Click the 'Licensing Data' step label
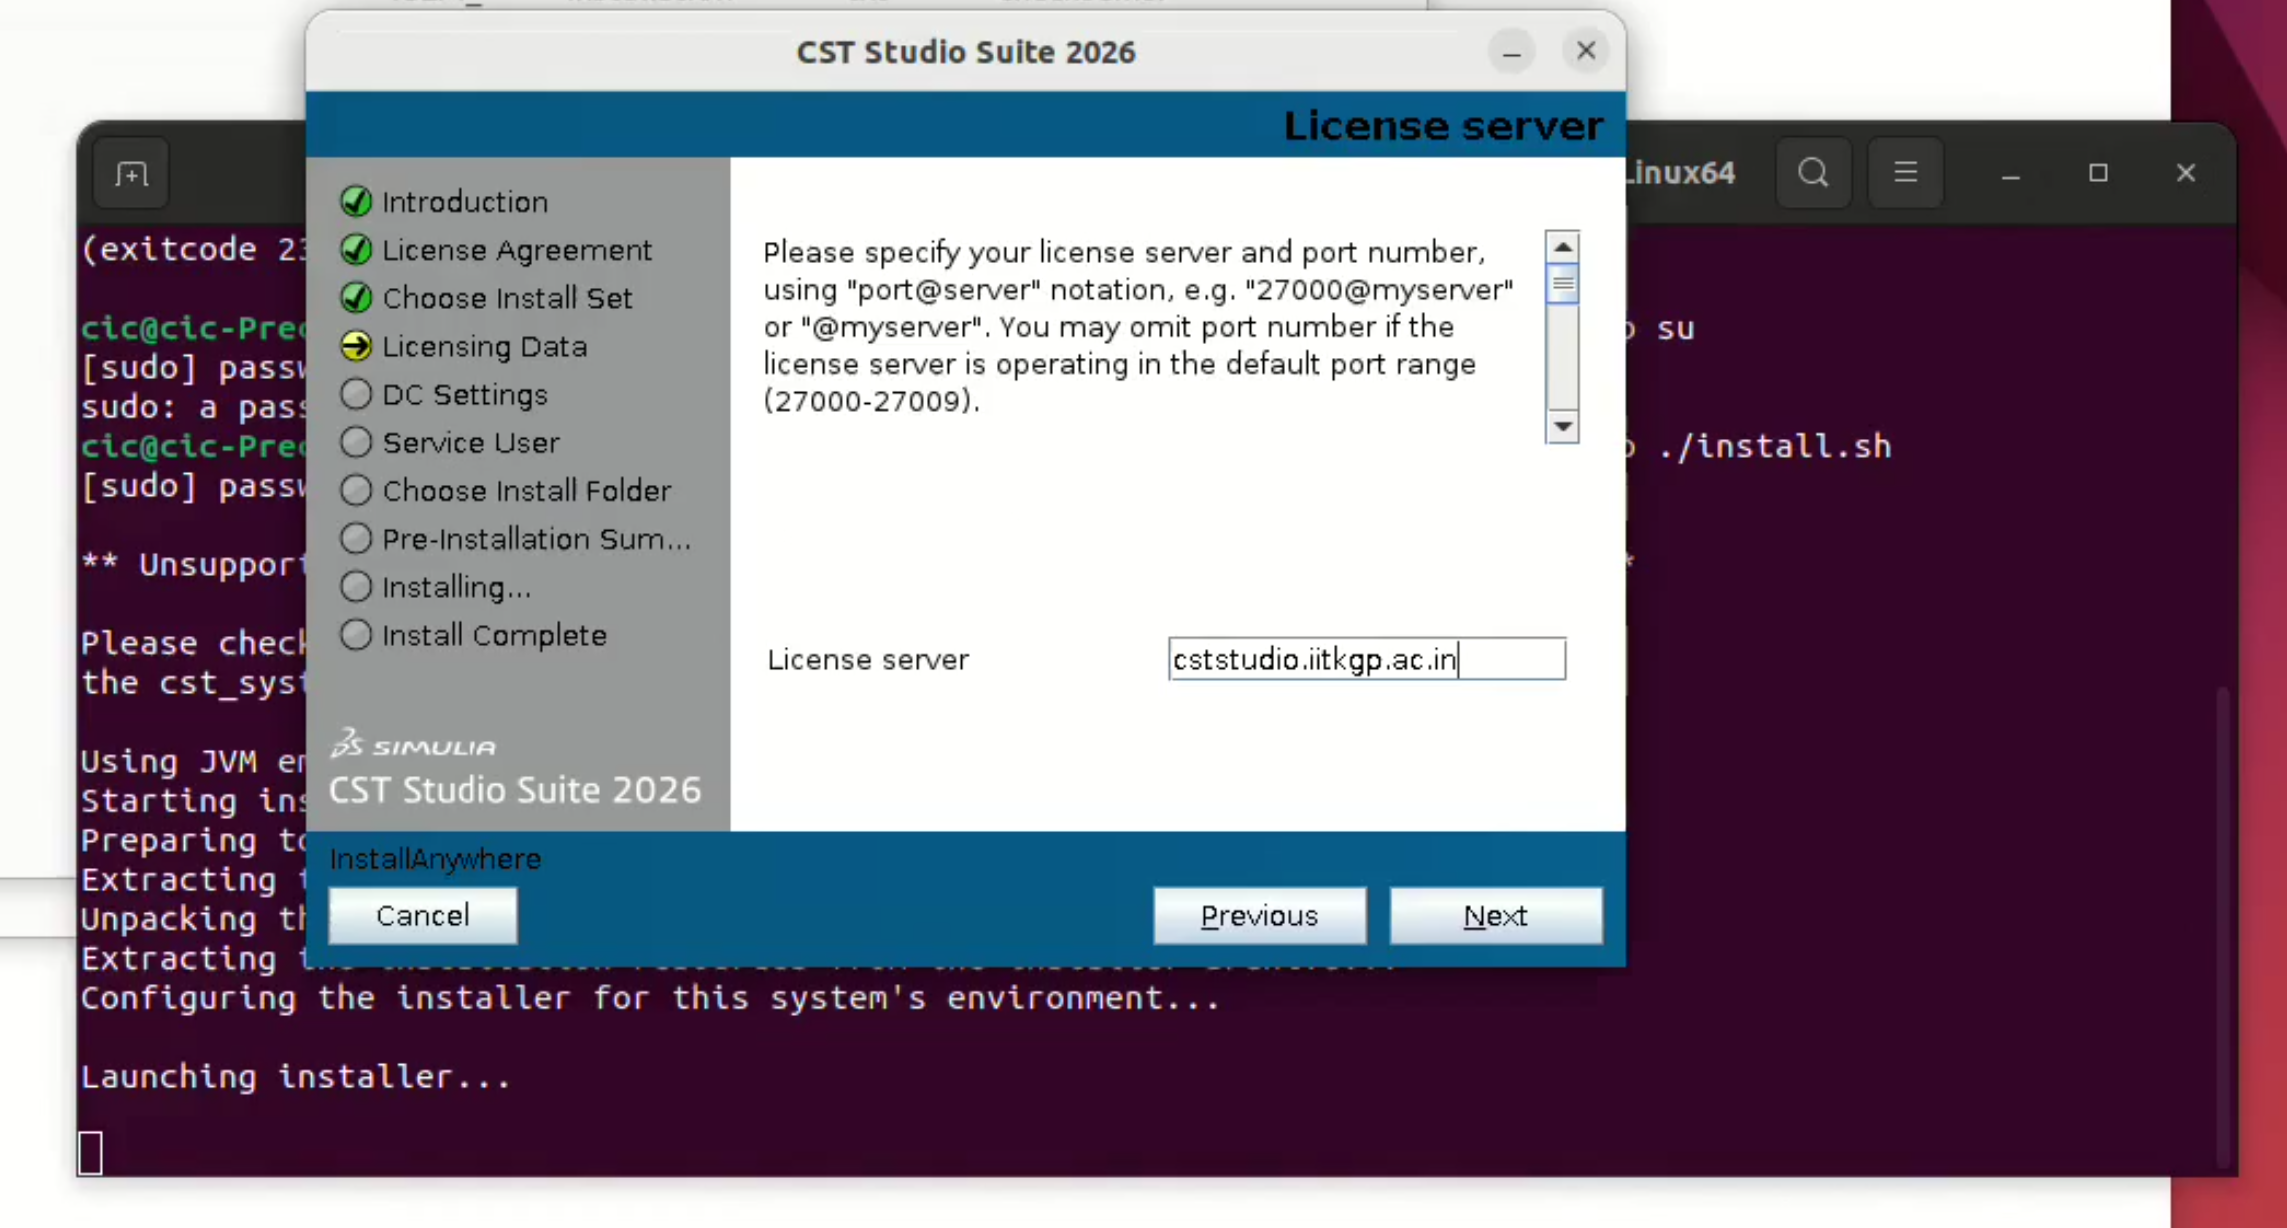 tap(484, 347)
